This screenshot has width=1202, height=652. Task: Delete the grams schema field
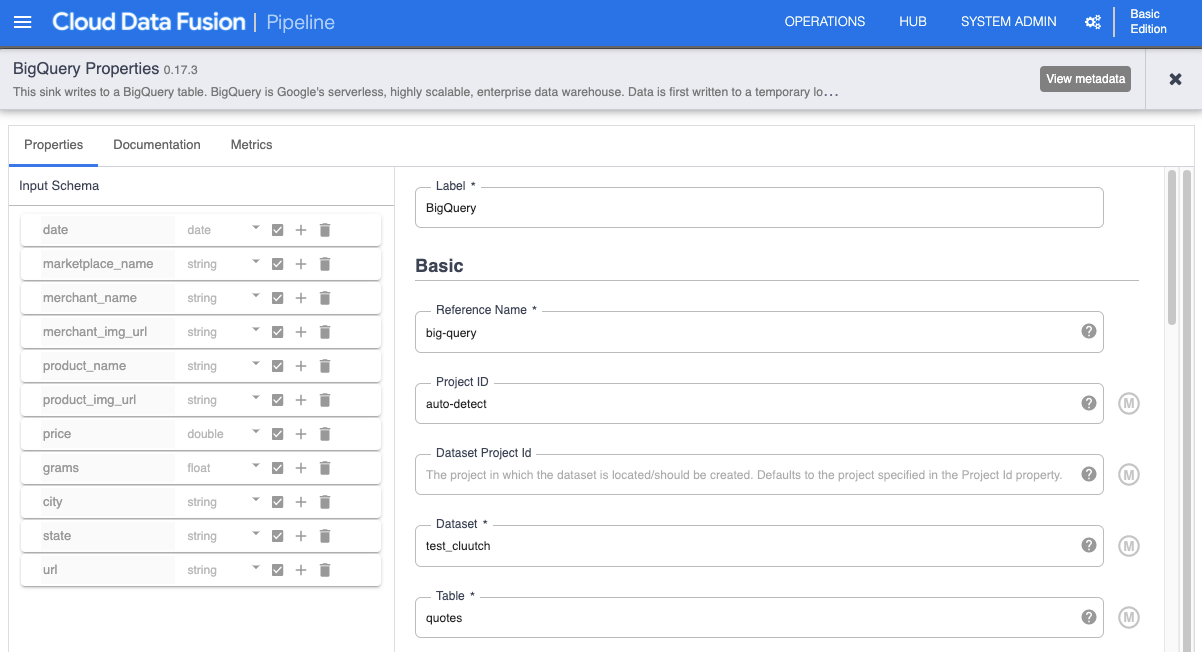click(324, 468)
